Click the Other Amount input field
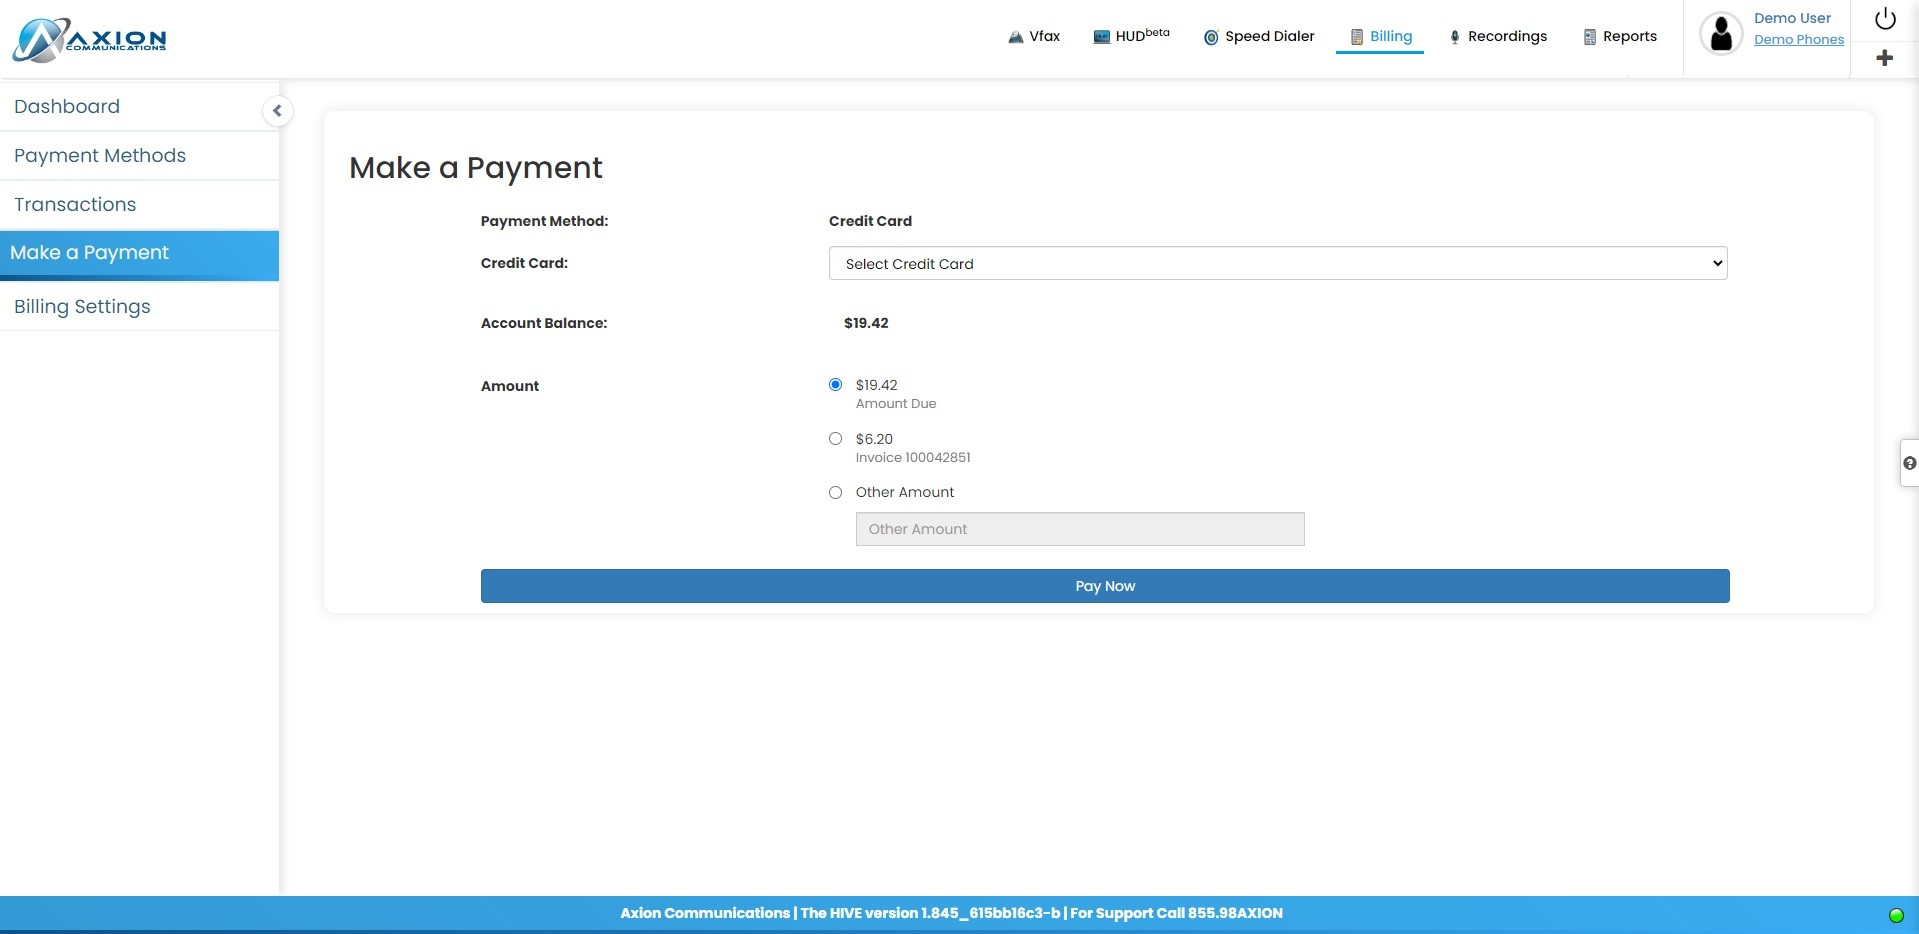1919x934 pixels. click(x=1080, y=529)
